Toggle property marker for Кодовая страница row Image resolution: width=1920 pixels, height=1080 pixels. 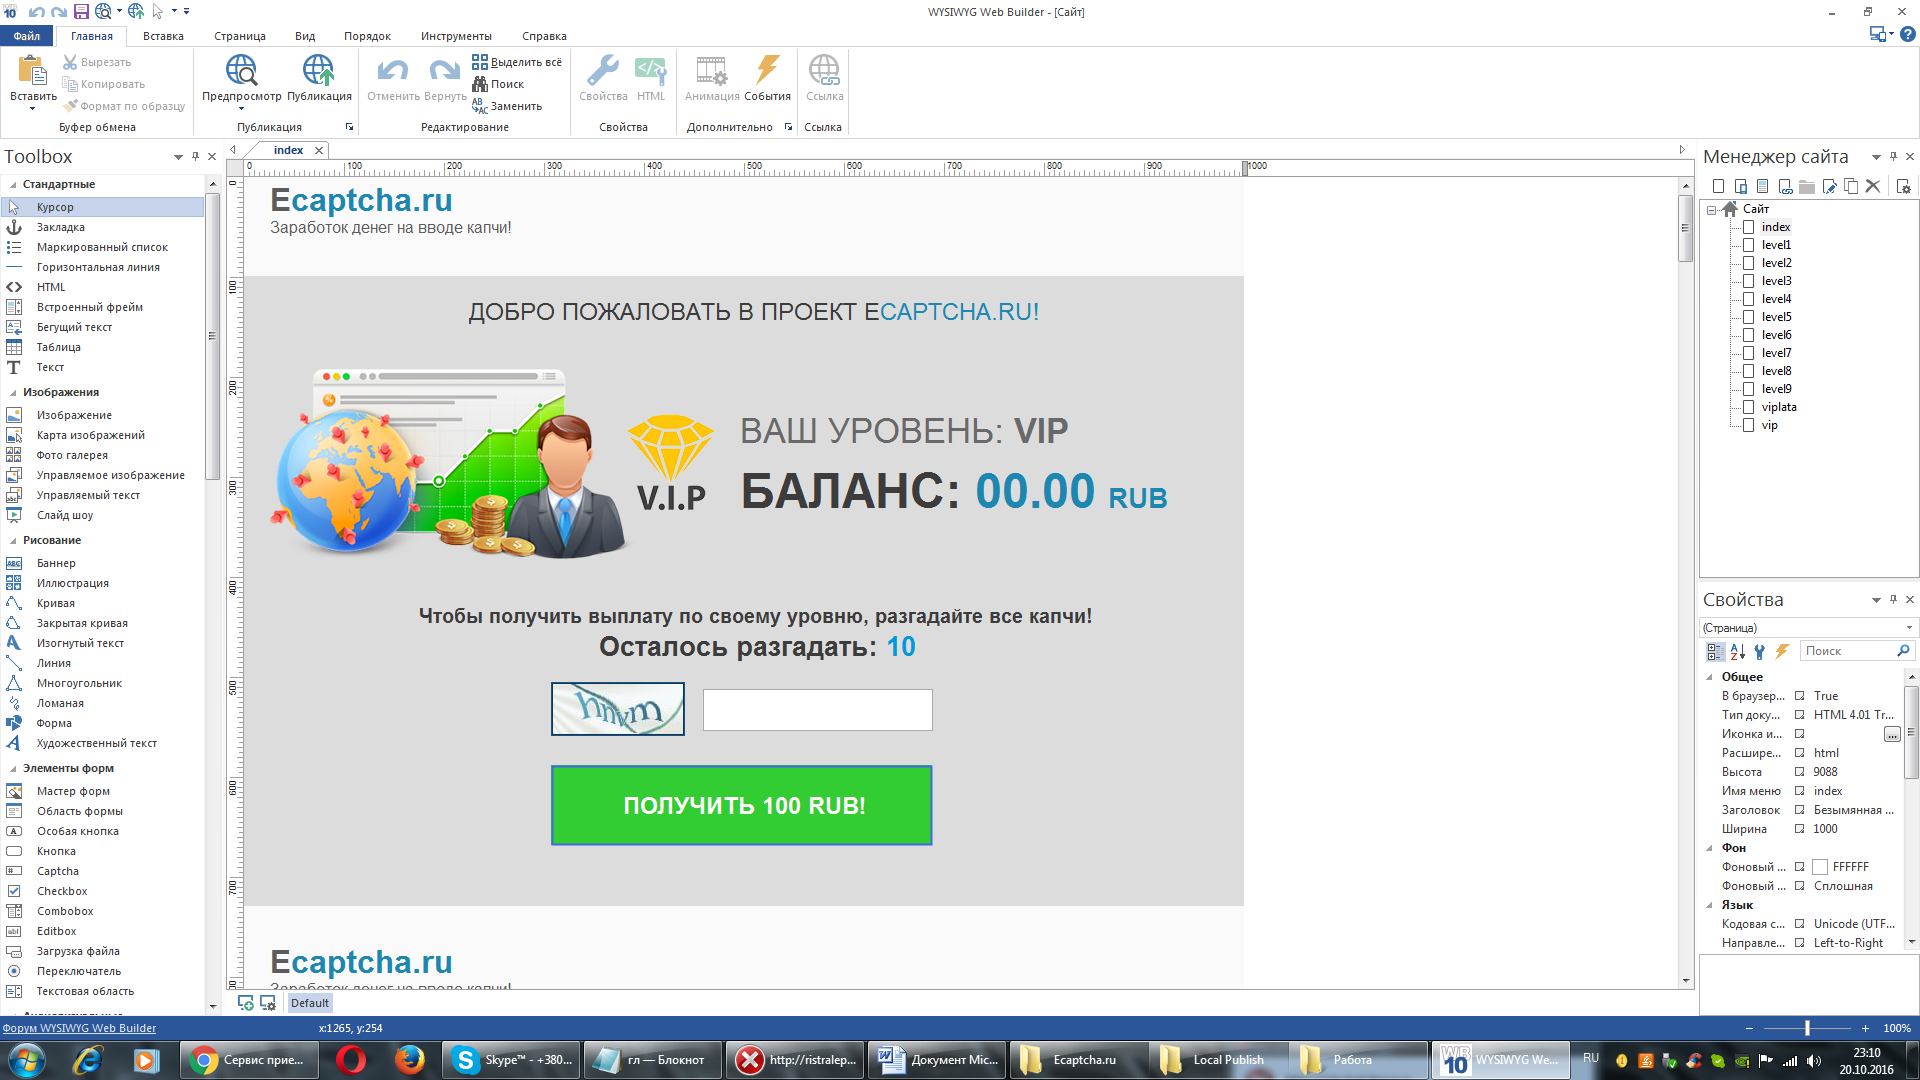click(x=1800, y=924)
